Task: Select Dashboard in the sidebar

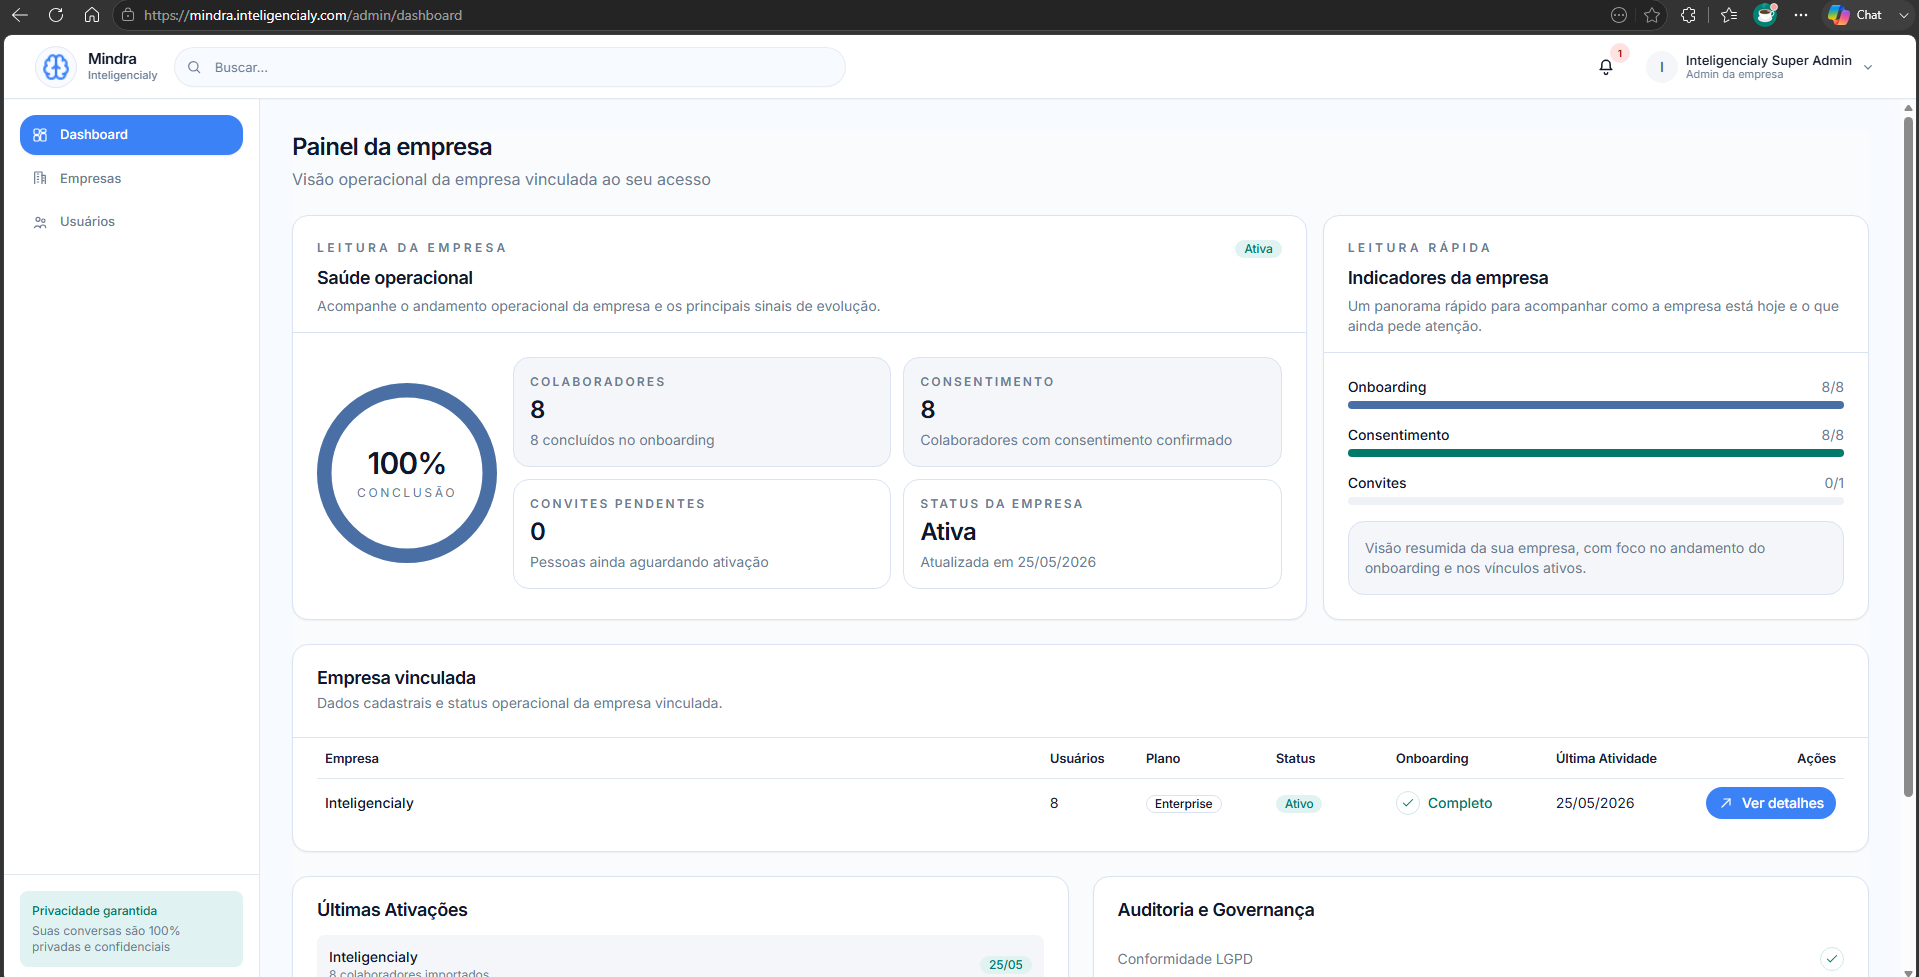Action: point(131,135)
